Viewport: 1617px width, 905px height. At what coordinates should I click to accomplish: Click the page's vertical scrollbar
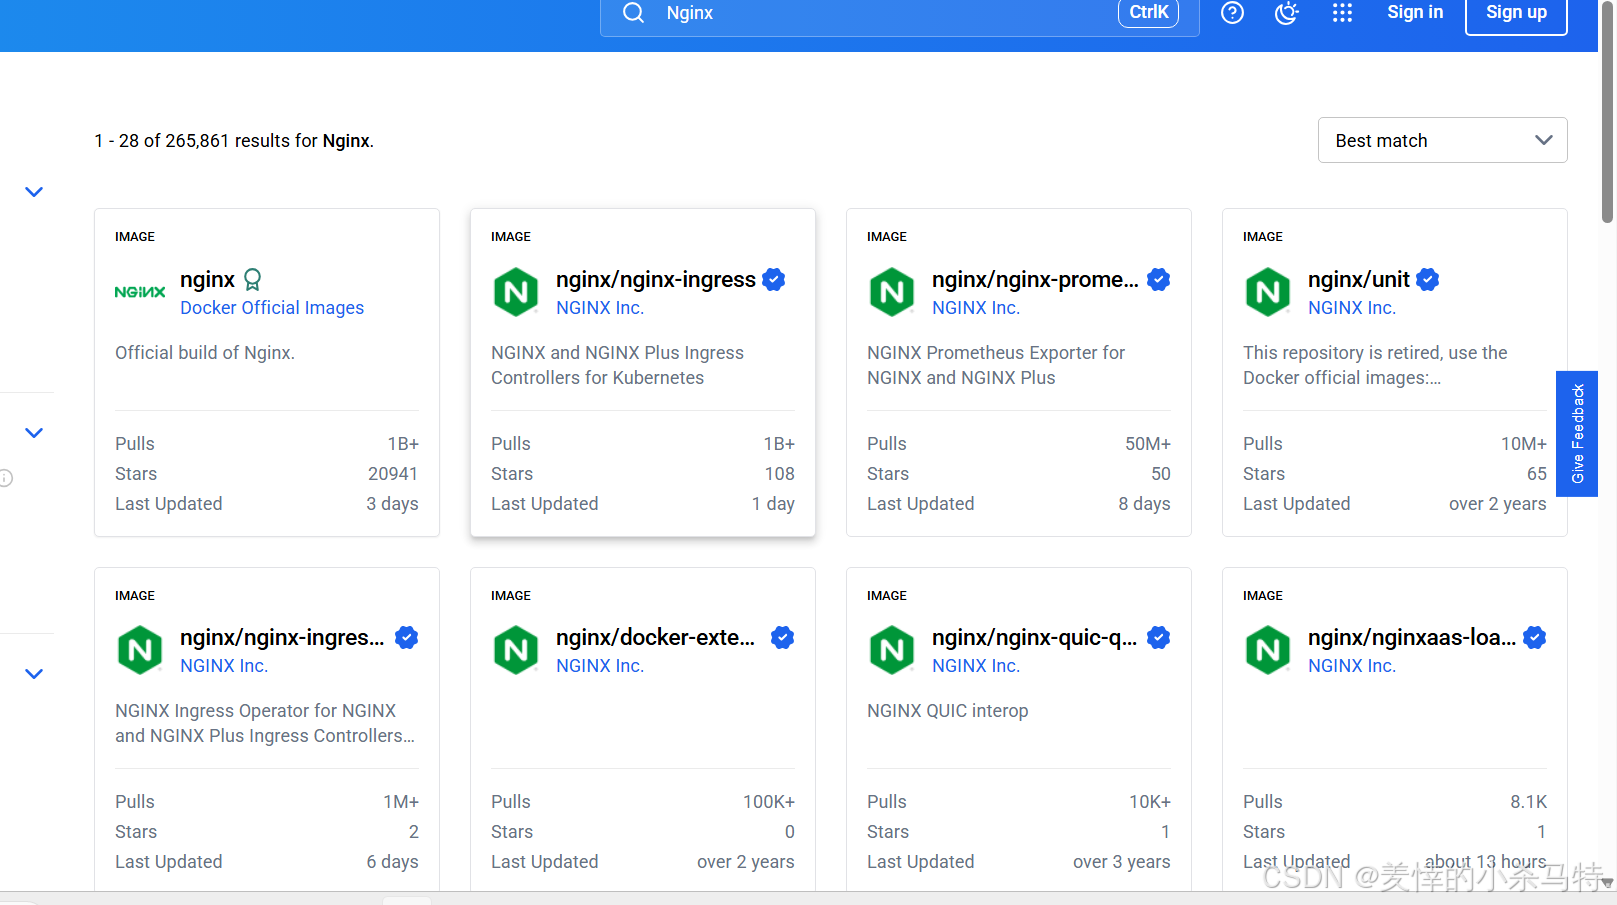point(1607,110)
